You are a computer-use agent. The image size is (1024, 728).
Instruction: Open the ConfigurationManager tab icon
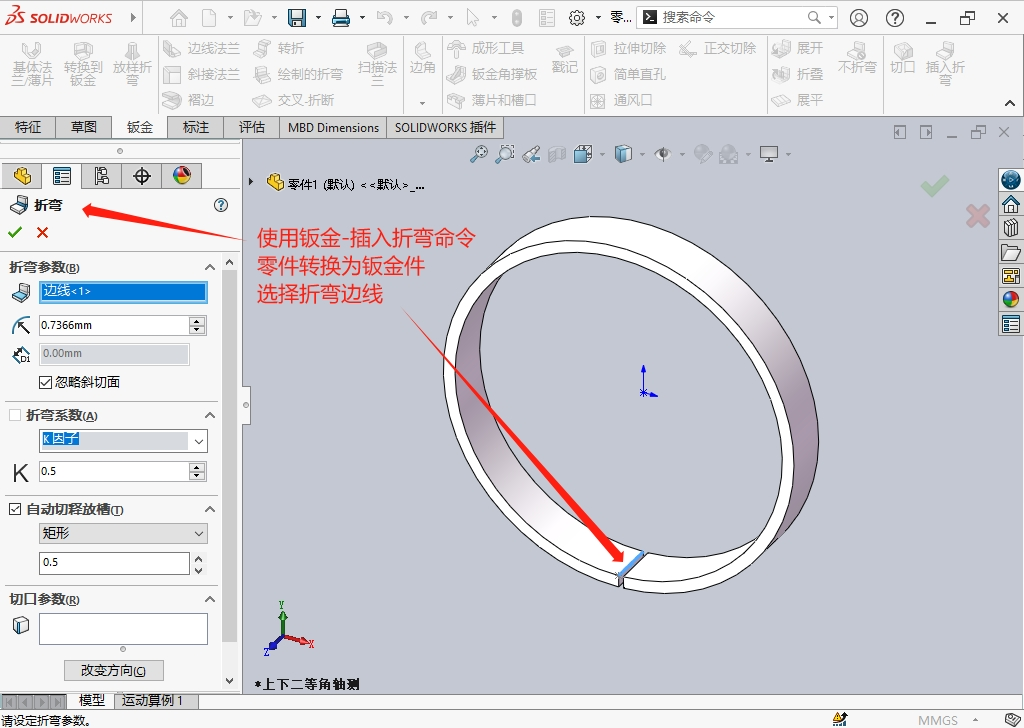coord(101,176)
